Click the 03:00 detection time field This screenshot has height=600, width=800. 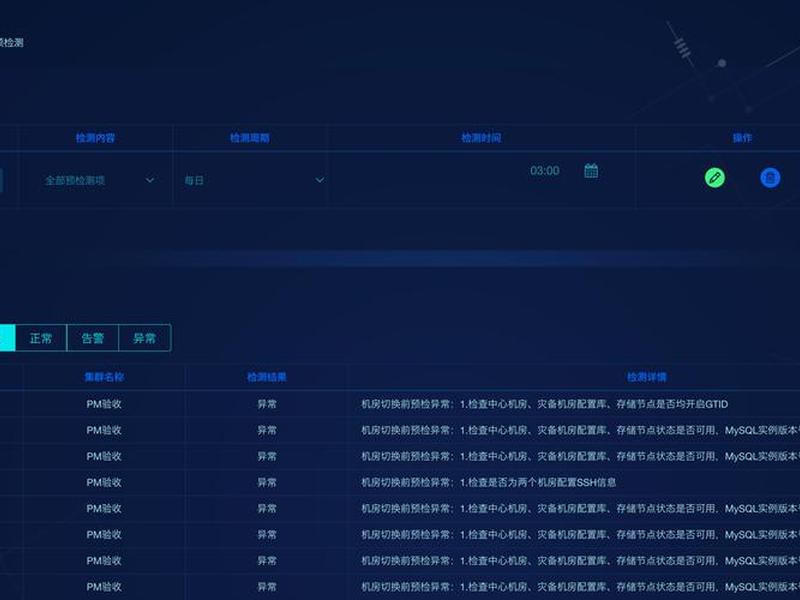[x=544, y=170]
